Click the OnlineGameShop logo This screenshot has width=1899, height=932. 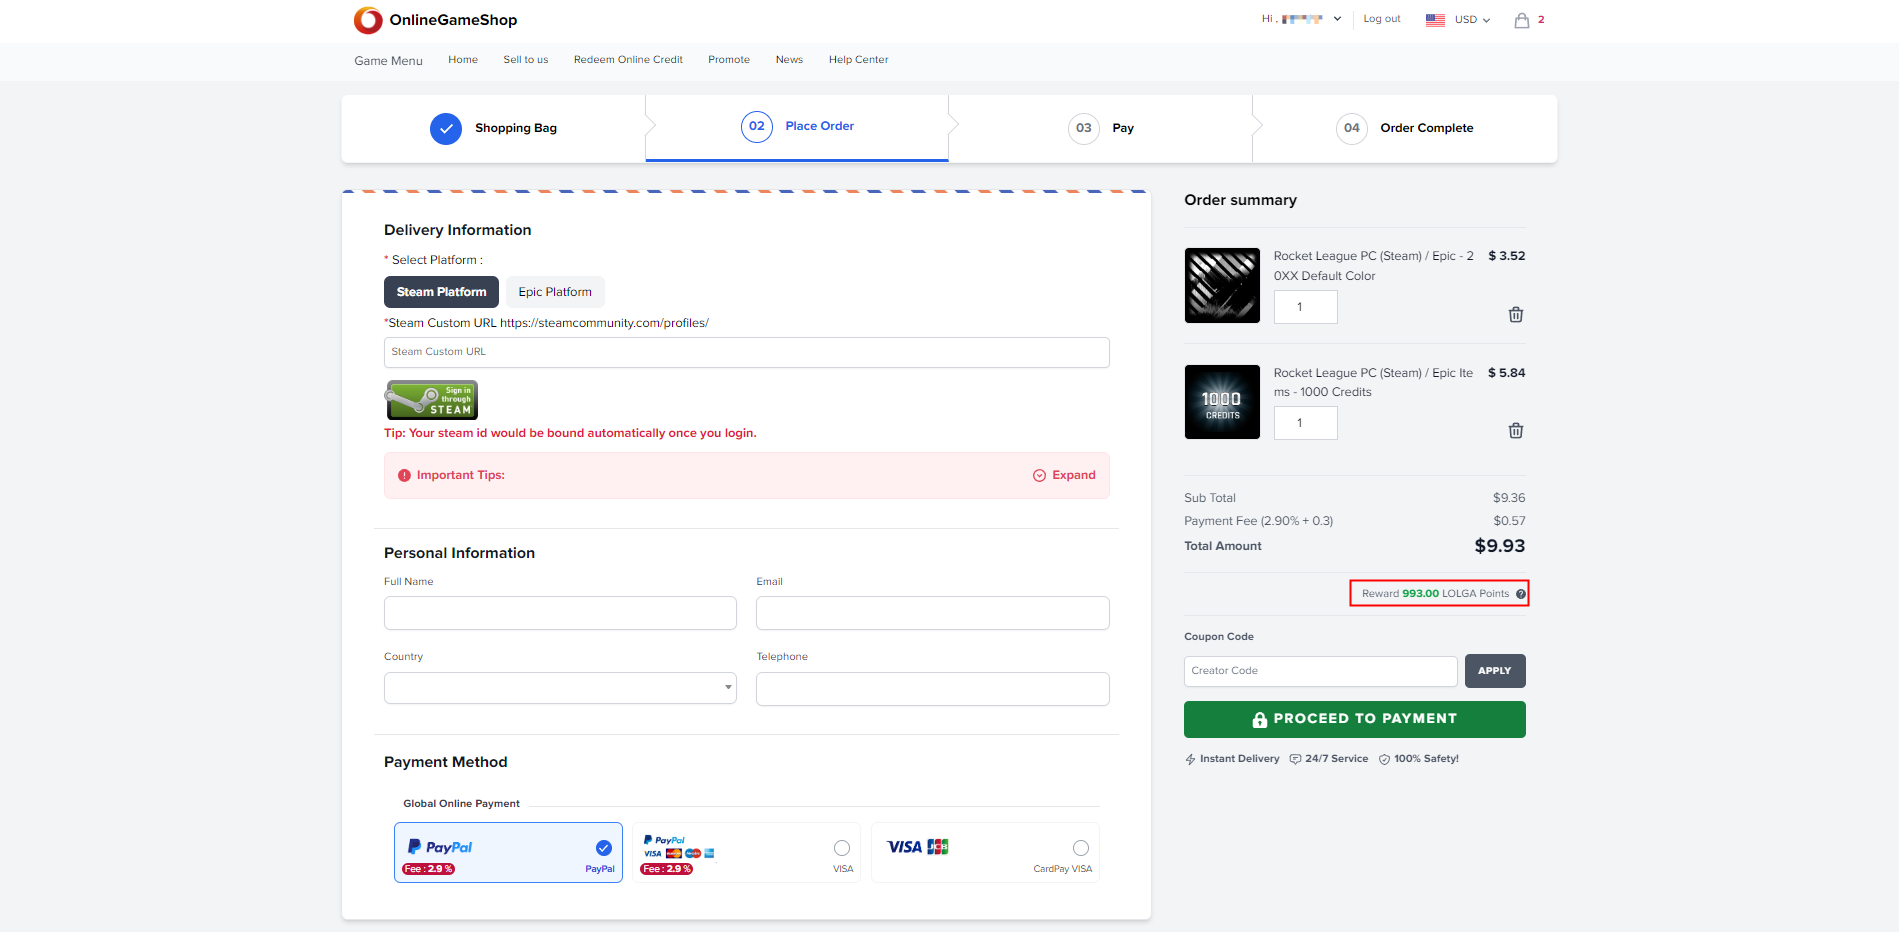coord(435,20)
